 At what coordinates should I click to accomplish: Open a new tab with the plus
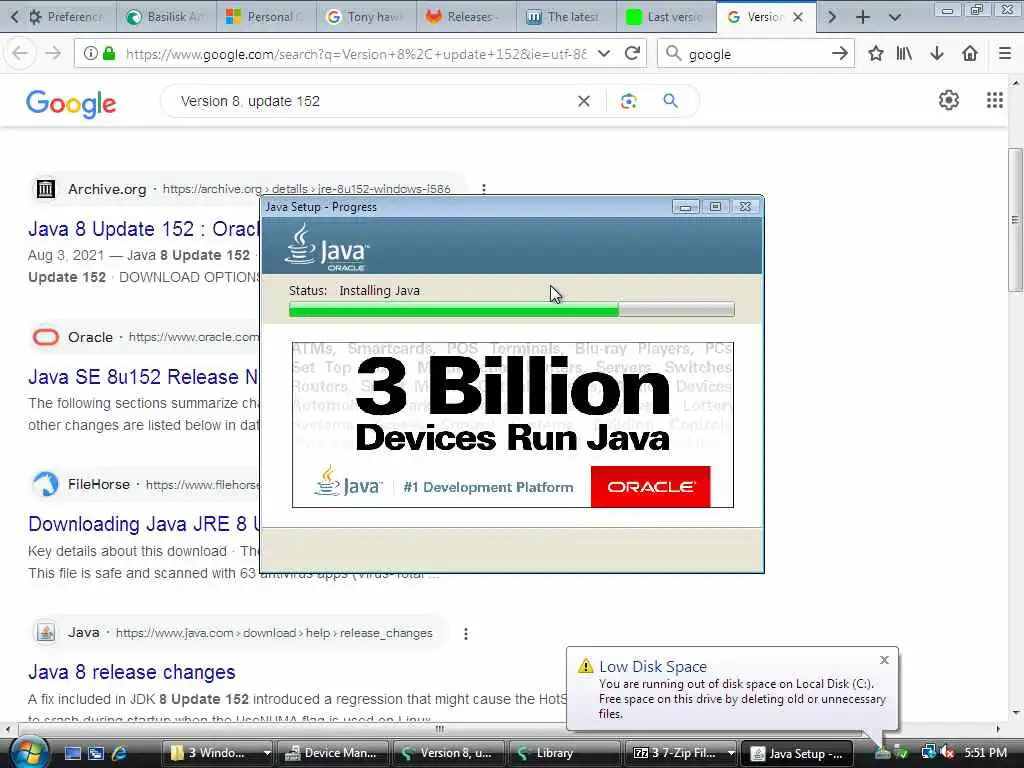tap(863, 17)
